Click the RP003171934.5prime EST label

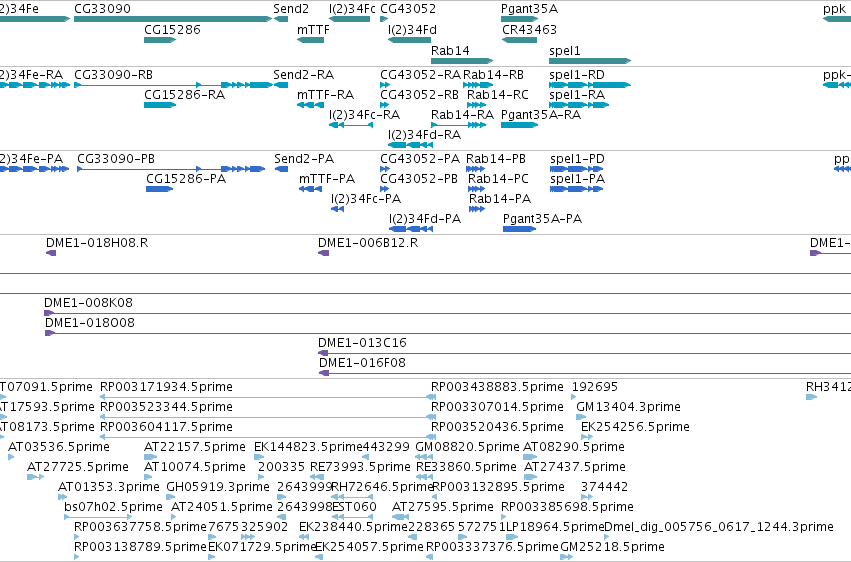coord(166,387)
